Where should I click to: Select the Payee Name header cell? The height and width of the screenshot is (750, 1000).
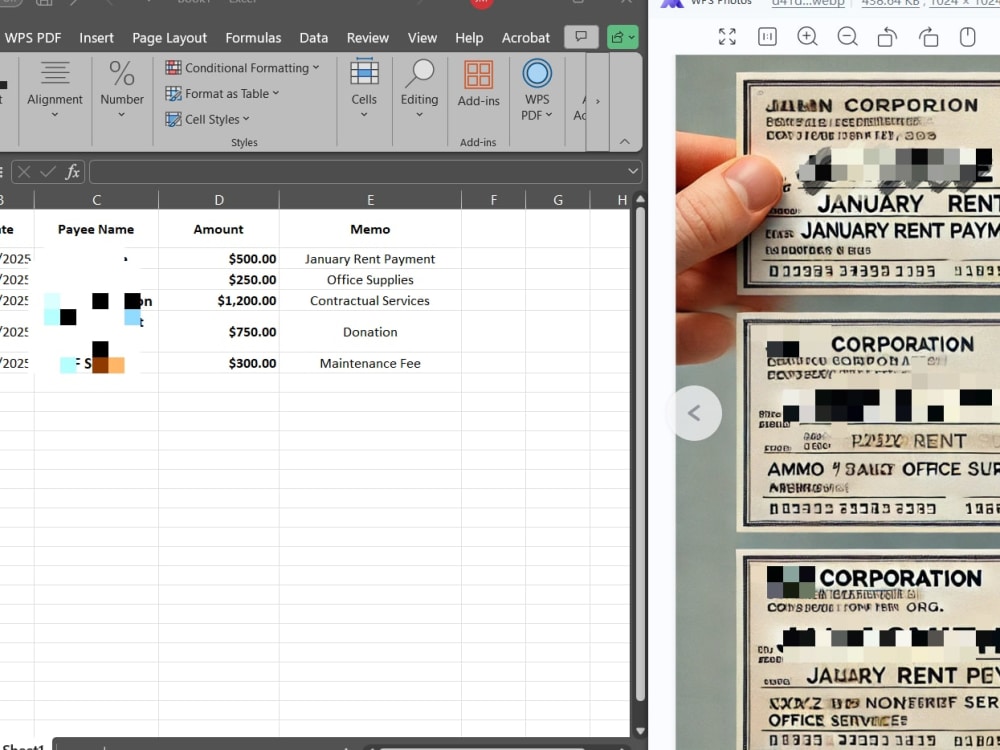click(x=96, y=229)
